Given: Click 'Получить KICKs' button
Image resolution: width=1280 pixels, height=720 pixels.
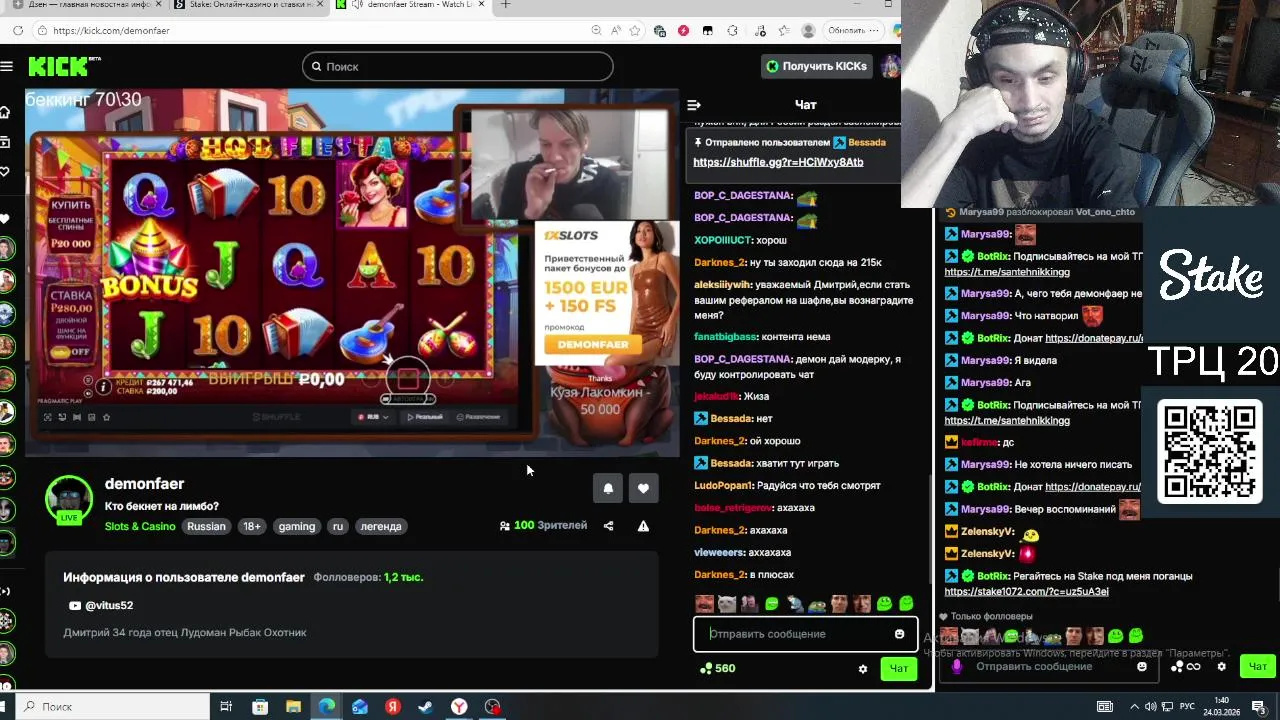Looking at the screenshot, I should (x=817, y=66).
